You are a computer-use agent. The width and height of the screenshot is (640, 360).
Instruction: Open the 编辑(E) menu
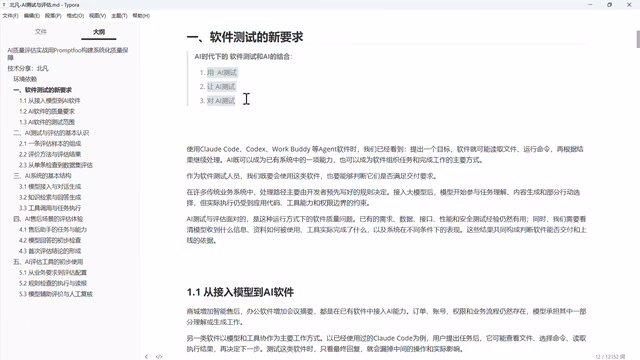[31, 16]
